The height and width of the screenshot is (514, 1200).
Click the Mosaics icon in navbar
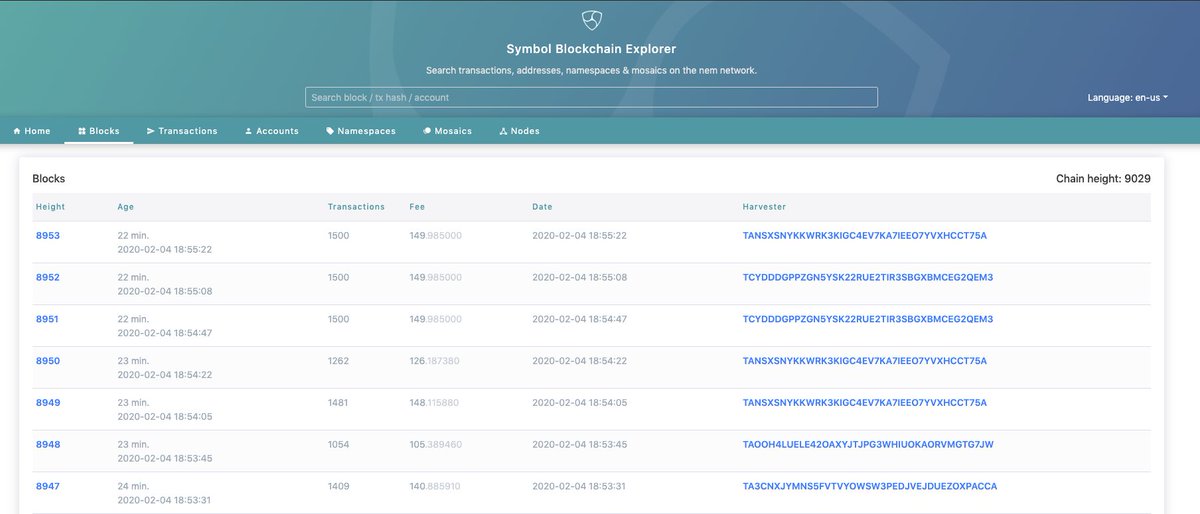(x=427, y=131)
